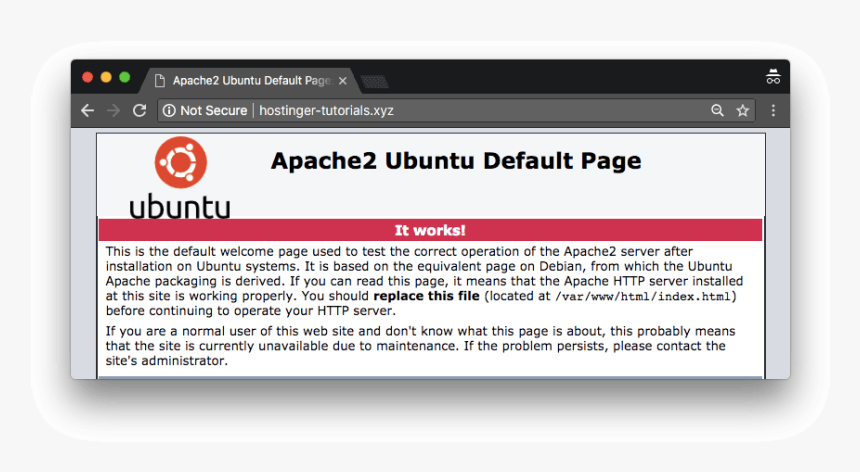
Task: Open the Chrome three-dot menu
Action: [x=773, y=110]
